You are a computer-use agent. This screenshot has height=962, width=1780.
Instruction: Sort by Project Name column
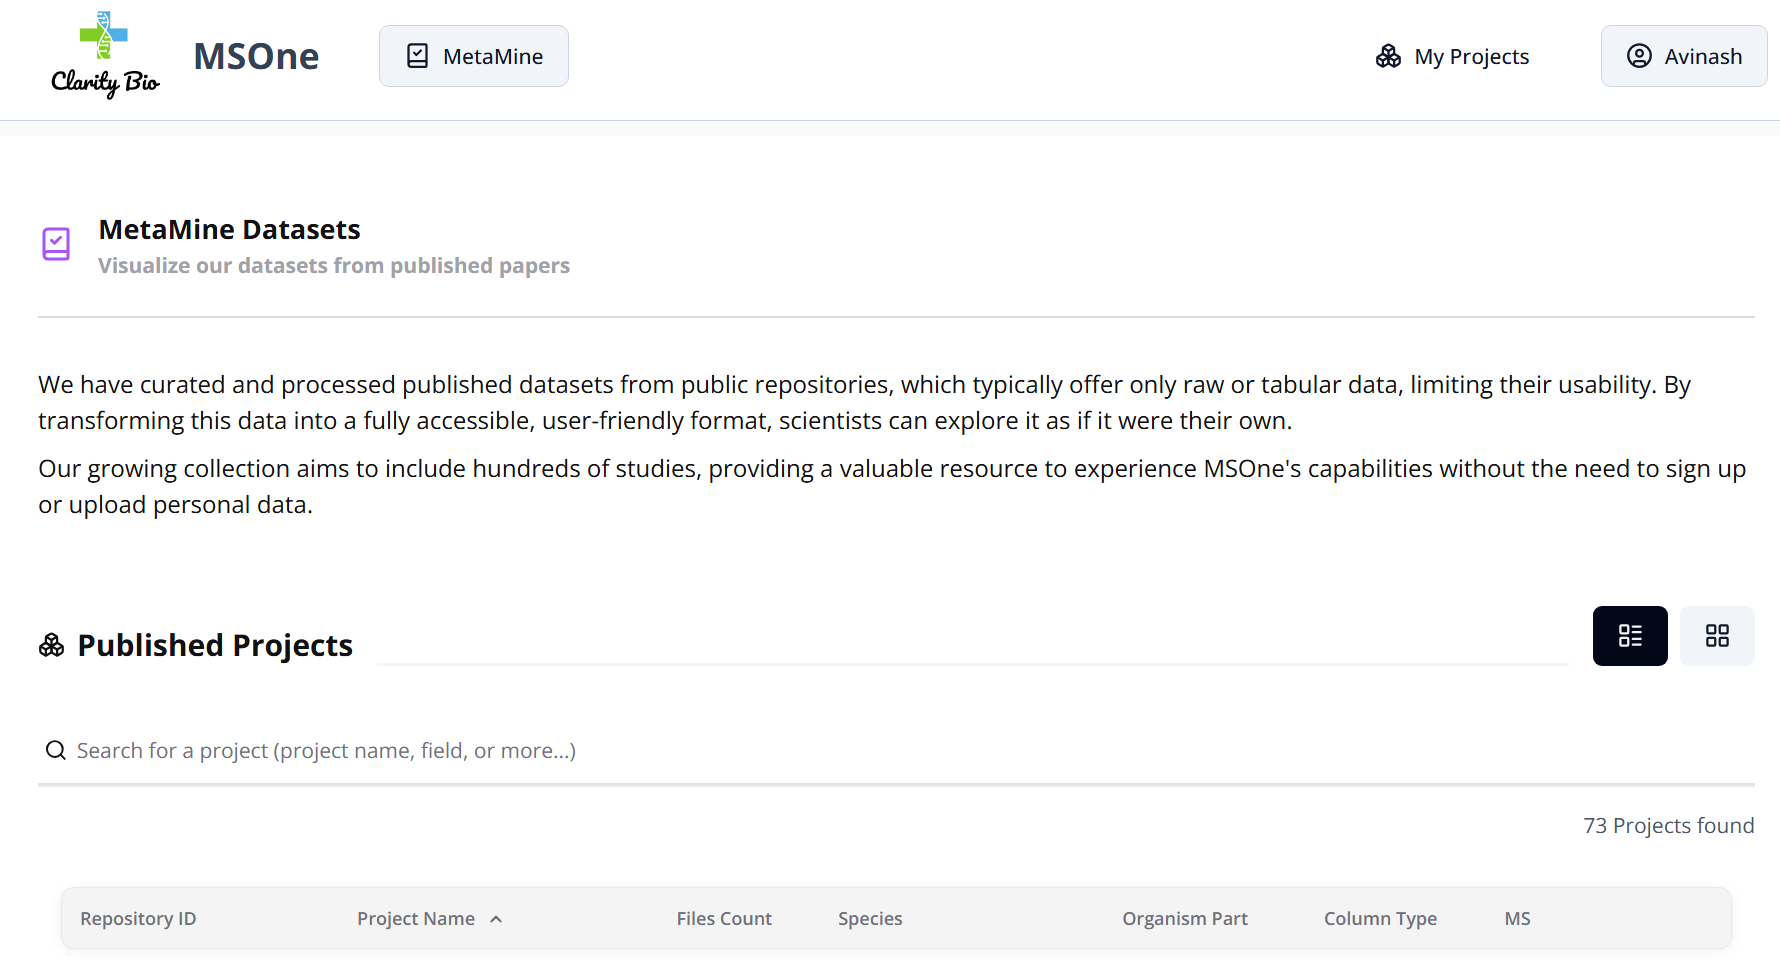[x=416, y=919]
